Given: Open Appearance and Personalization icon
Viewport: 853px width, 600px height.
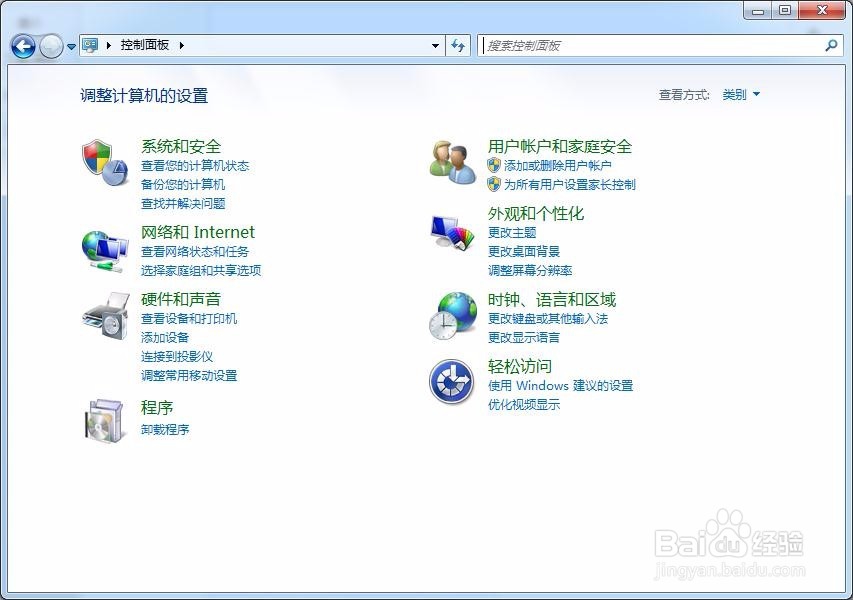Looking at the screenshot, I should point(452,232).
